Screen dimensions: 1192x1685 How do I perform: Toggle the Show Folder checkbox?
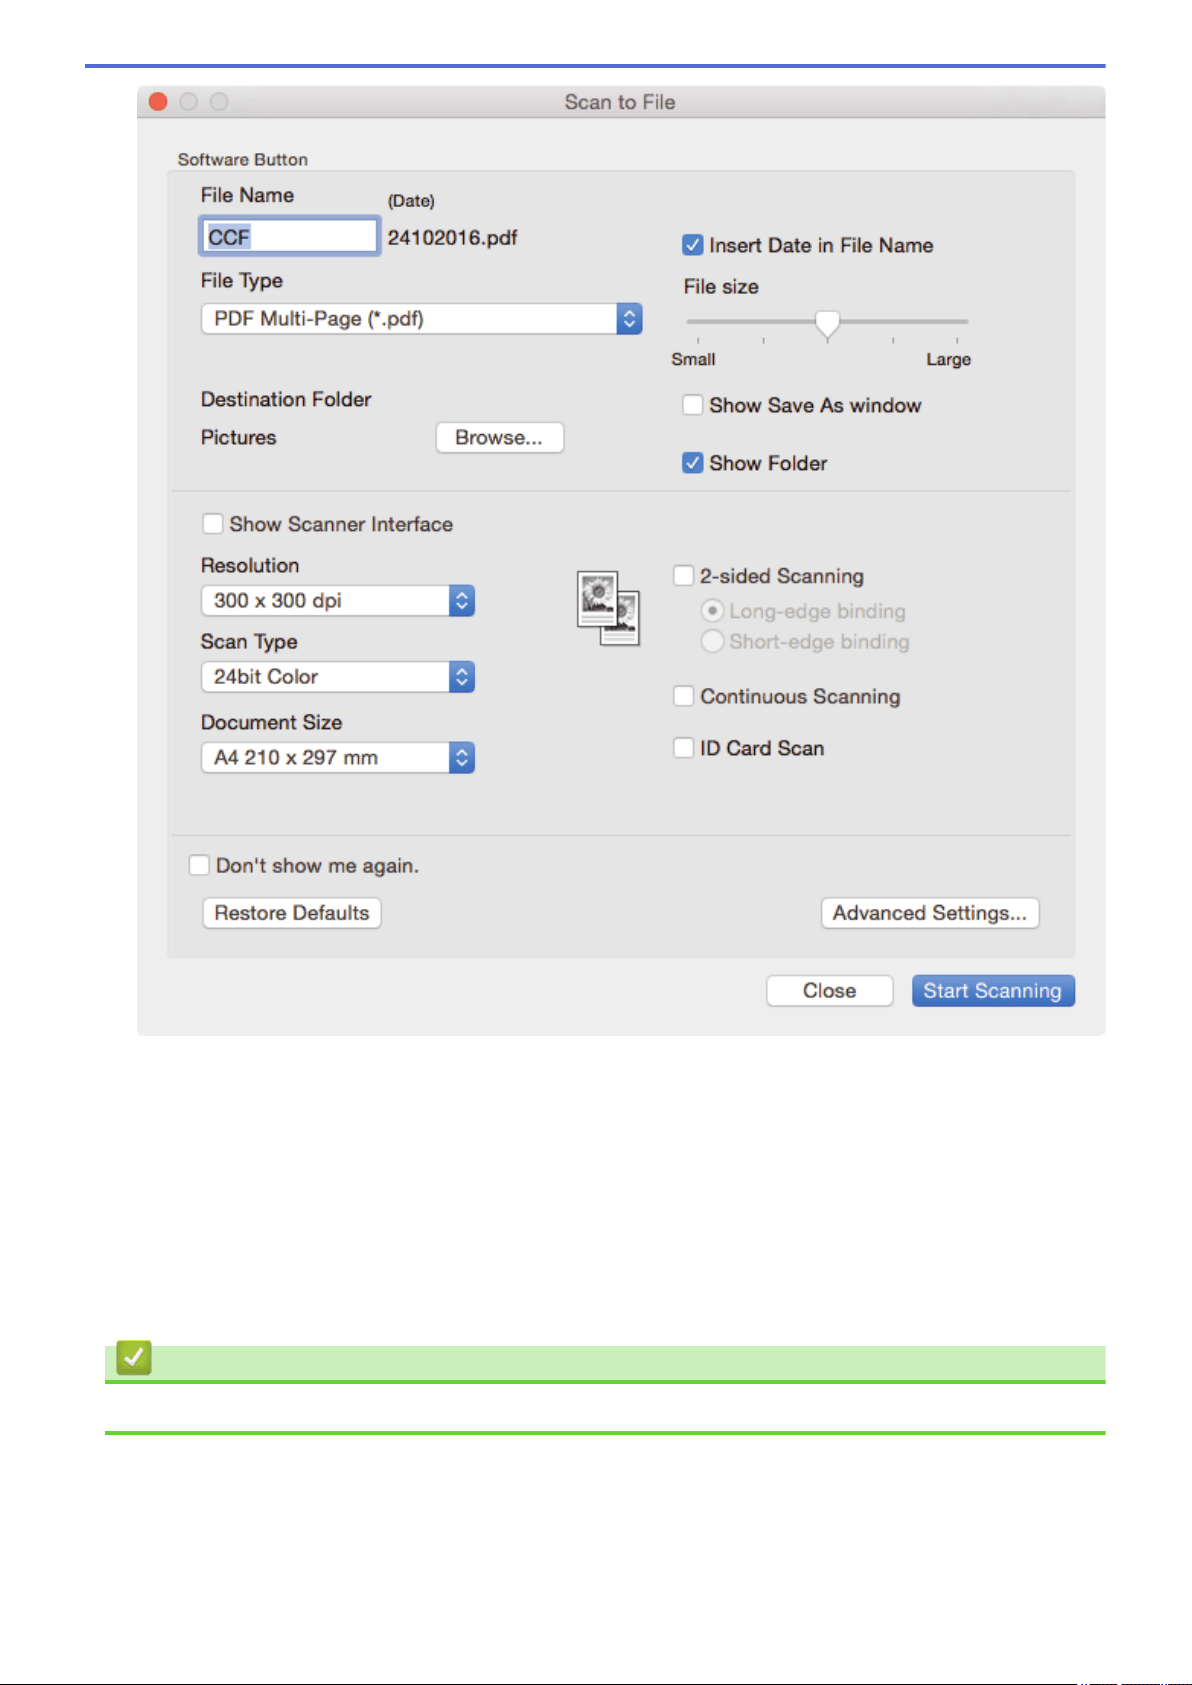pyautogui.click(x=692, y=463)
